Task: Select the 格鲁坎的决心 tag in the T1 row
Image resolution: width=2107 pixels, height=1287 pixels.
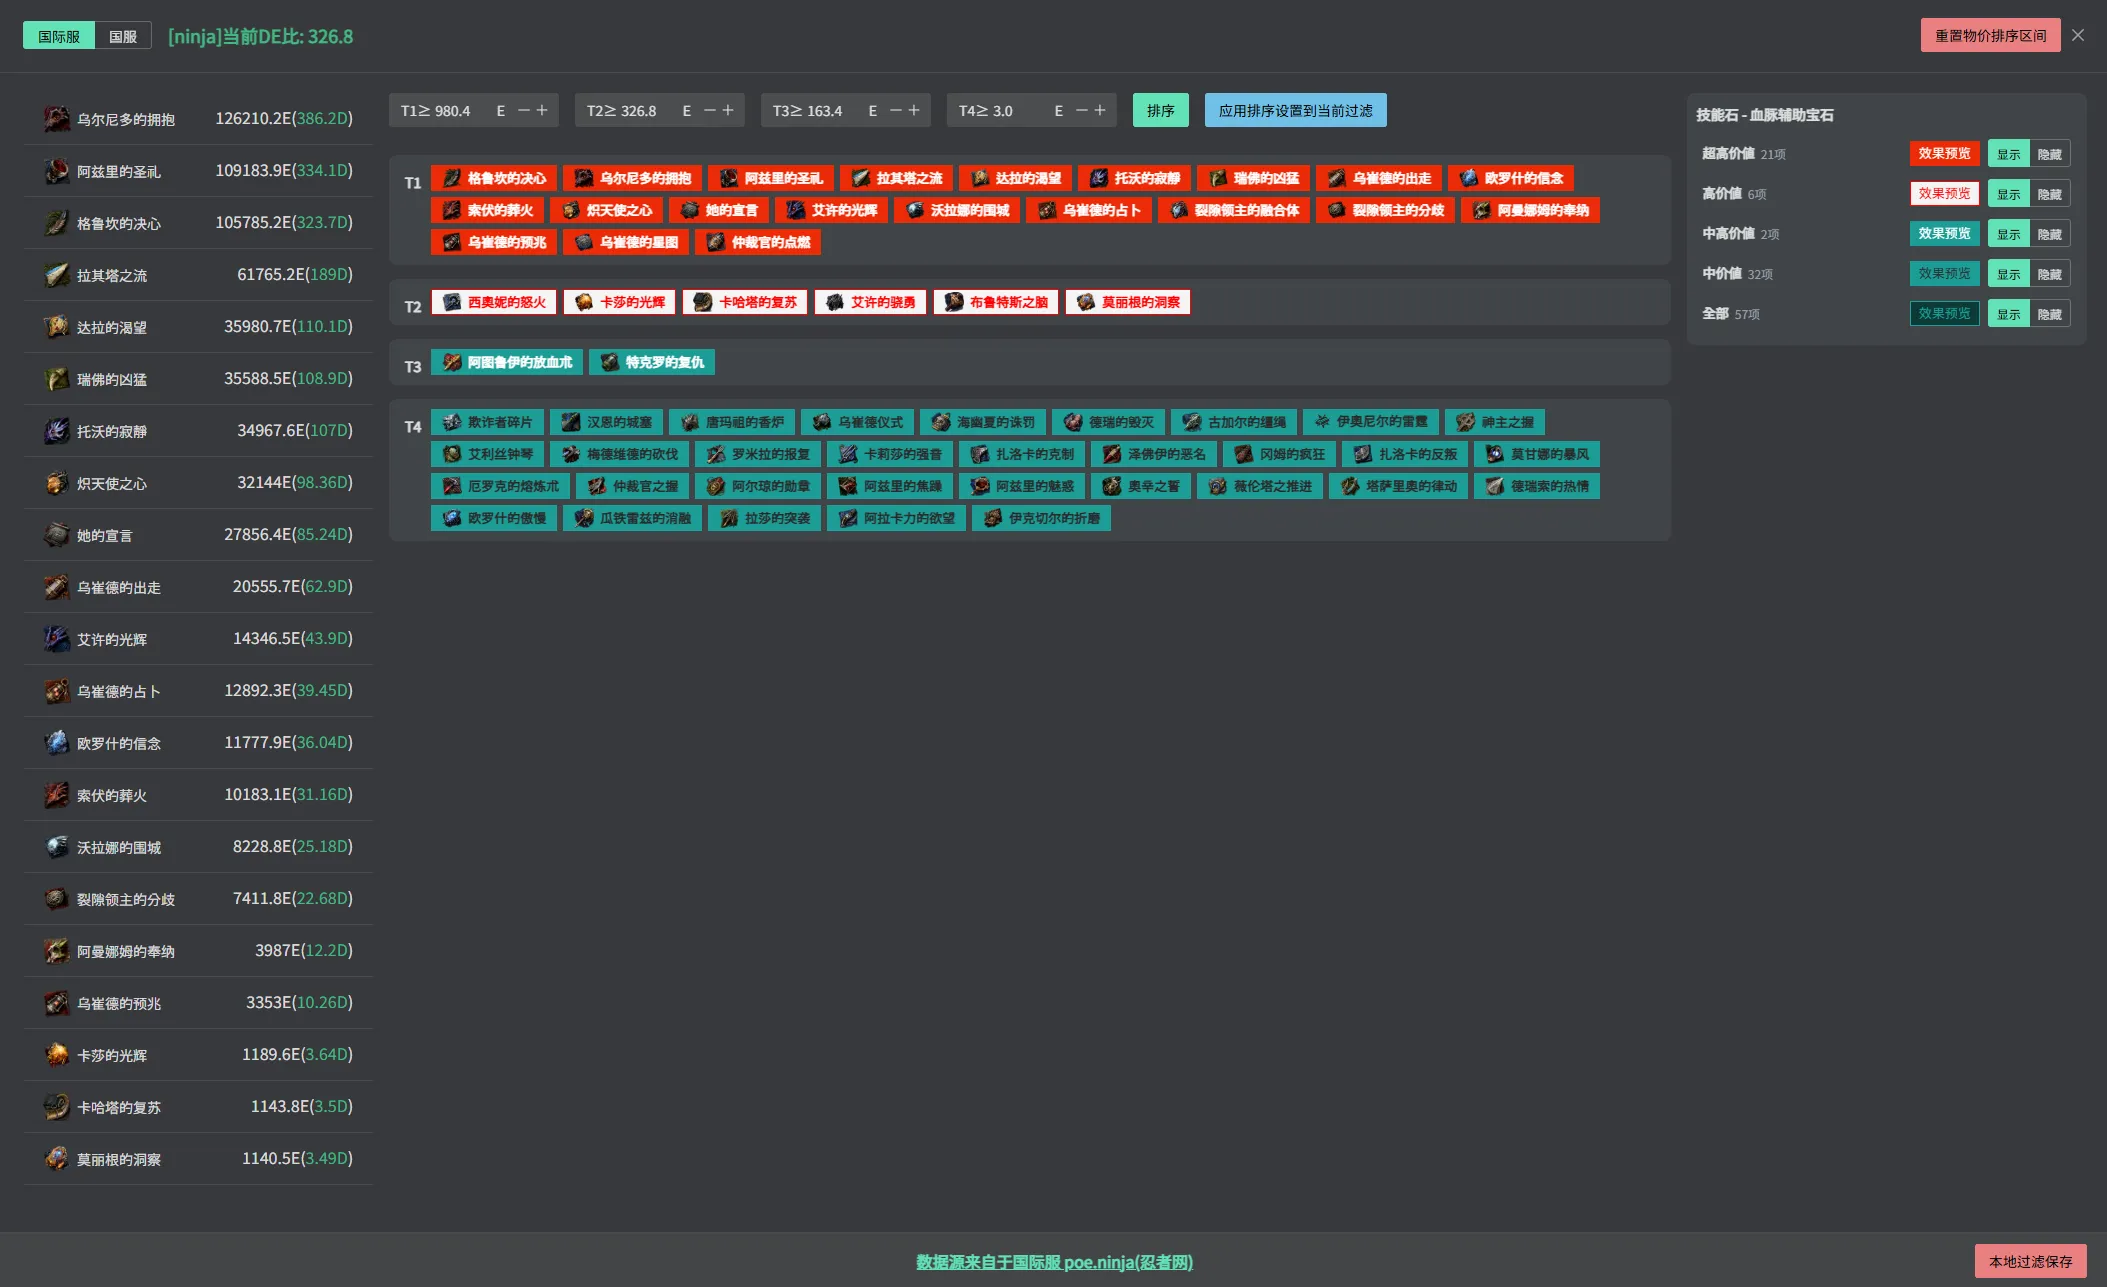Action: 494,178
